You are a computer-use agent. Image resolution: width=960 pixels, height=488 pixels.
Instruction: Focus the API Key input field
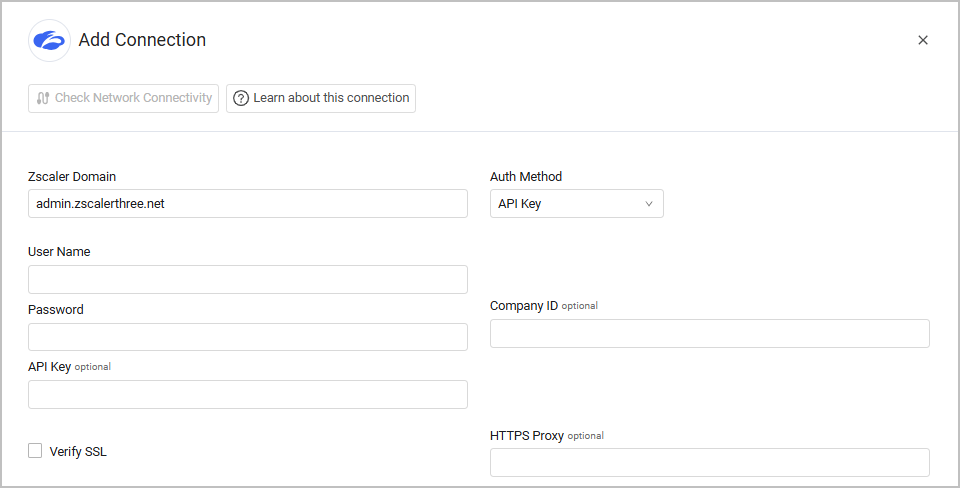[248, 394]
